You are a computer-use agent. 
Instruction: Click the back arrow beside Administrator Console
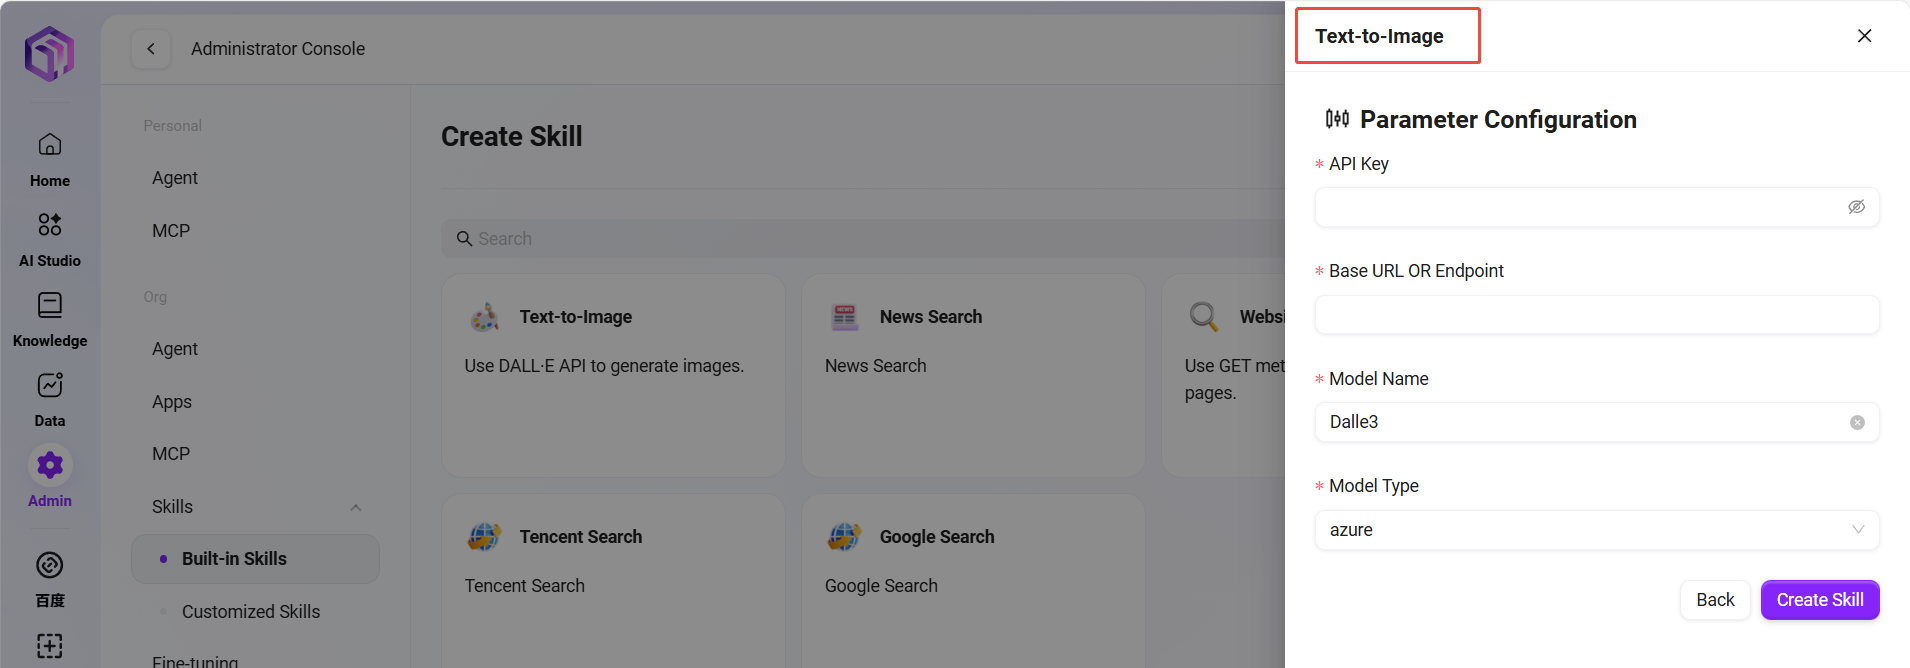click(x=151, y=49)
